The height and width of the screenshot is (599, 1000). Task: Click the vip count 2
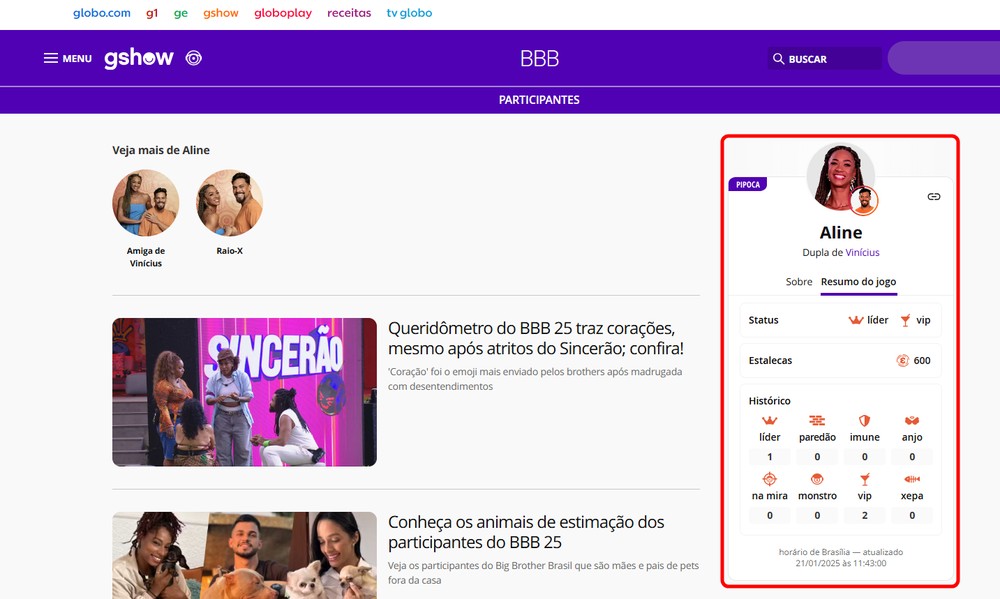(865, 515)
